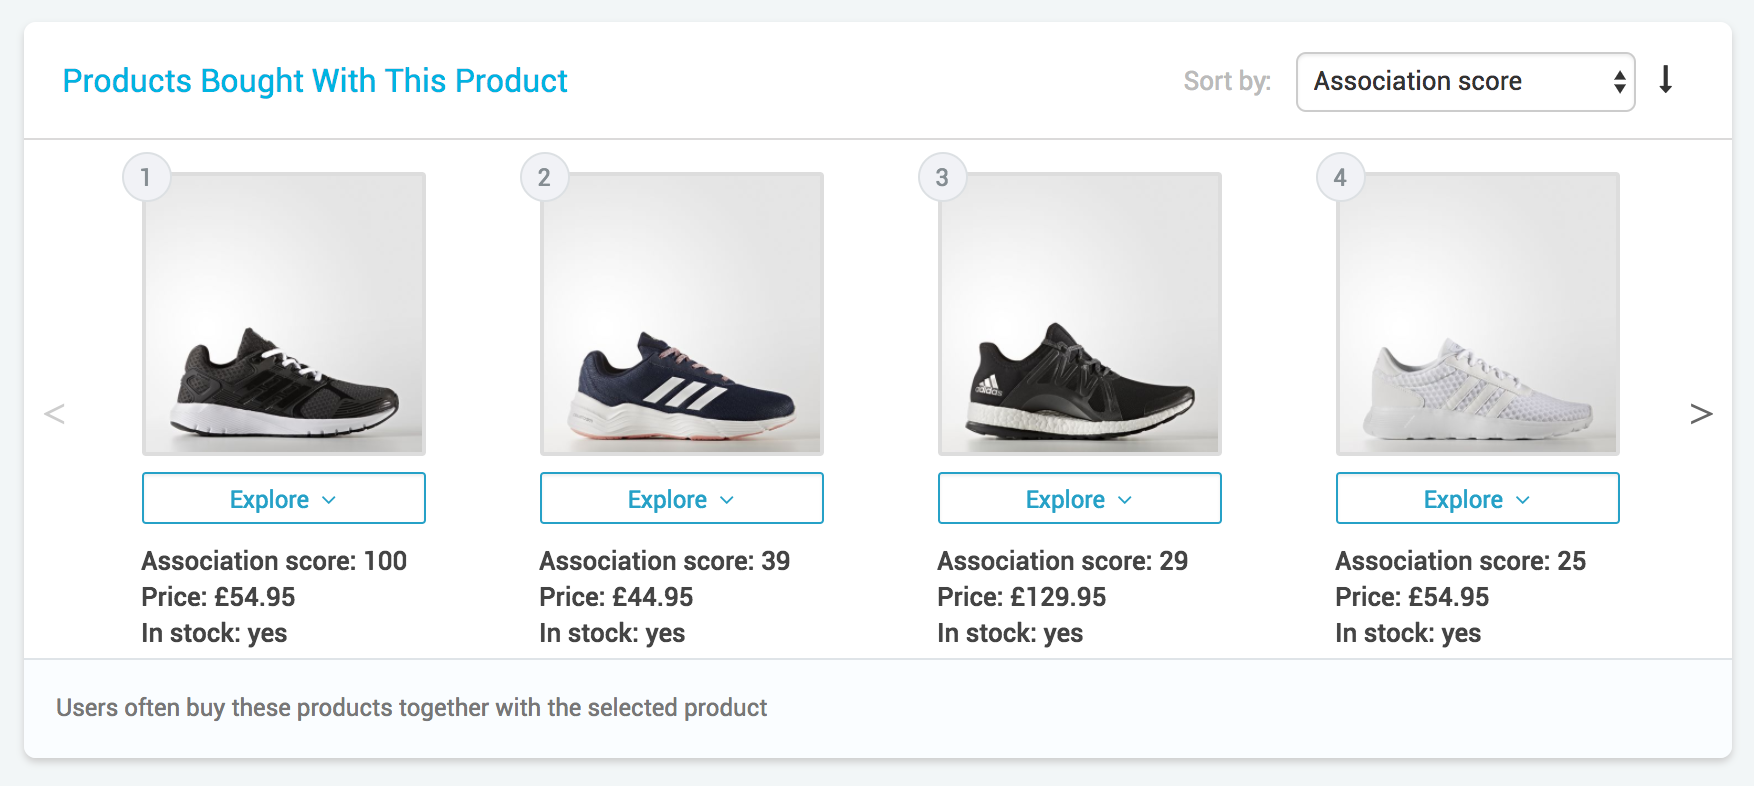Select the black running shoe thumbnail

click(284, 314)
